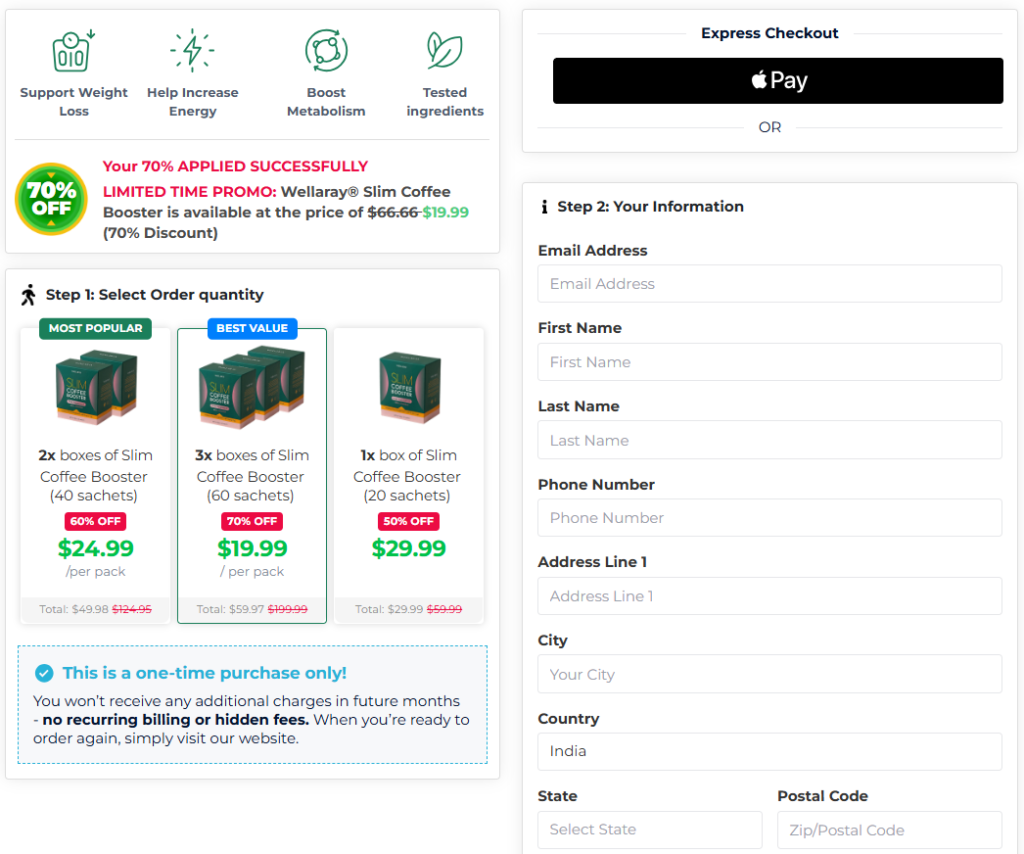Click 'Step 2: Your Information' heading
Viewport: 1024px width, 854px height.
pyautogui.click(x=650, y=207)
